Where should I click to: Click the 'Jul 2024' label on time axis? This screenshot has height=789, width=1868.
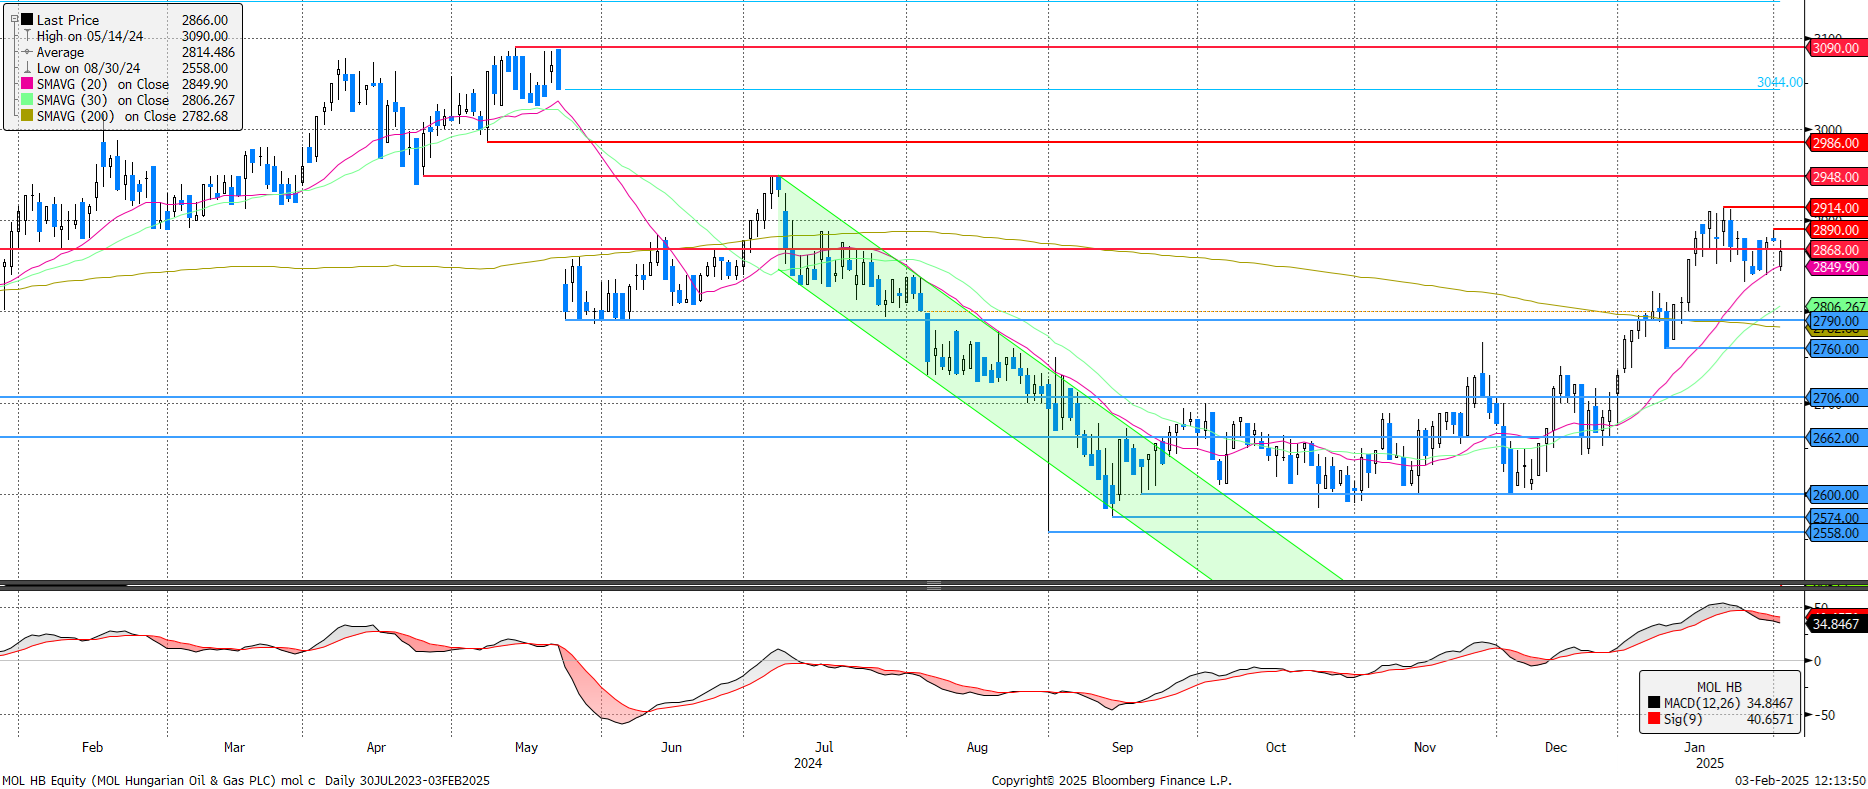[x=813, y=755]
